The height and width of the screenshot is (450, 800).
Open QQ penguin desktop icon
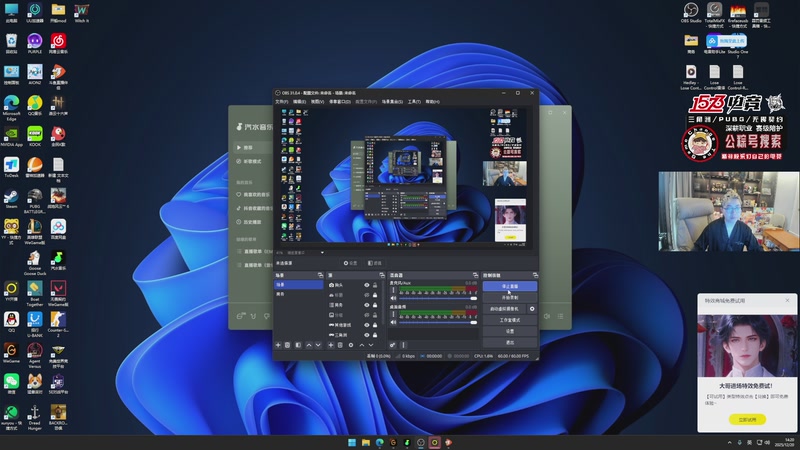point(11,322)
